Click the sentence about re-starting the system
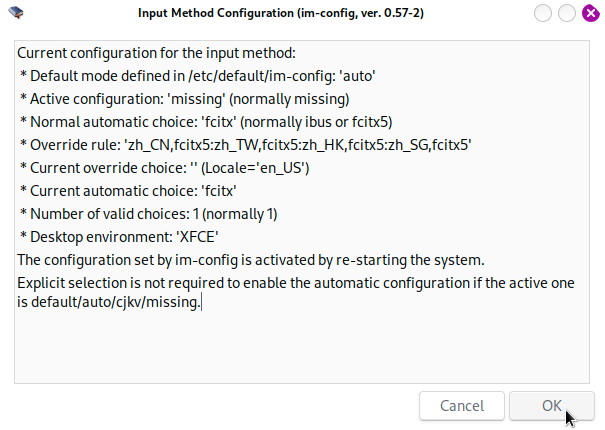 (x=251, y=260)
